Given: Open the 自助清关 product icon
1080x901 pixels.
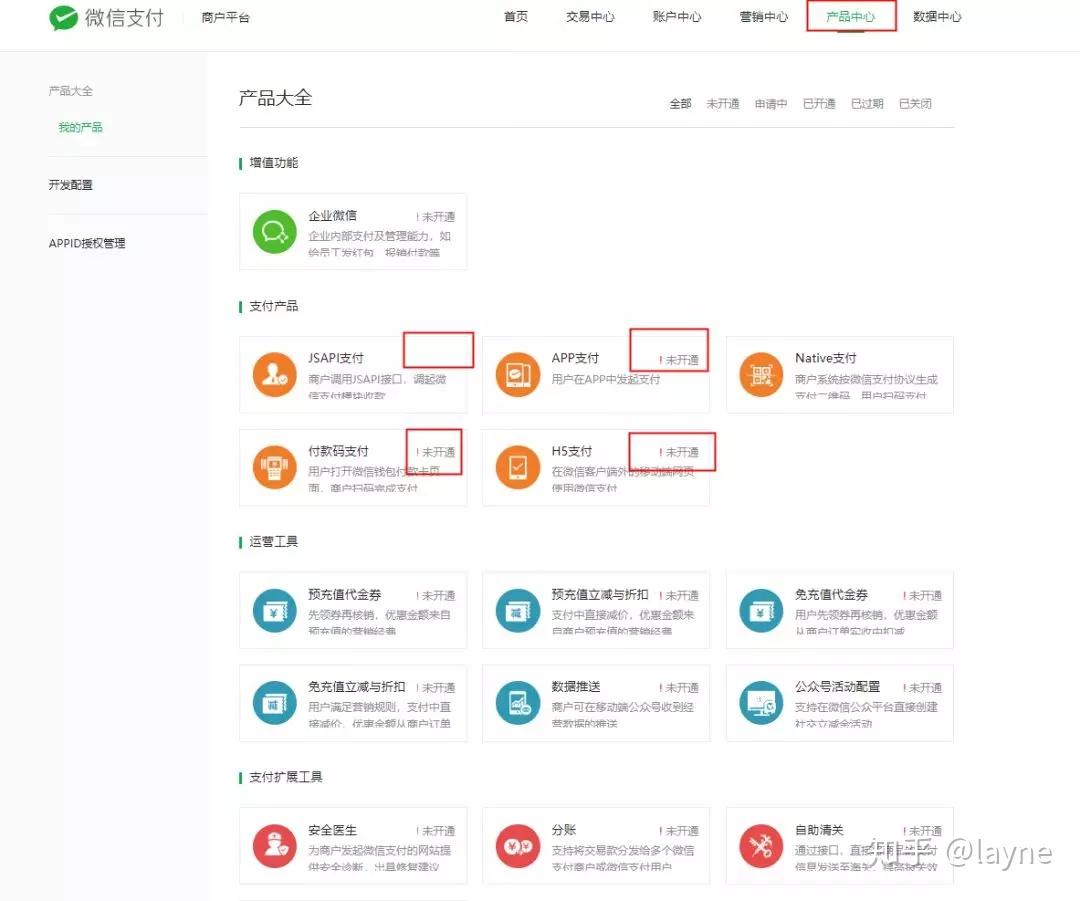Looking at the screenshot, I should (x=761, y=846).
